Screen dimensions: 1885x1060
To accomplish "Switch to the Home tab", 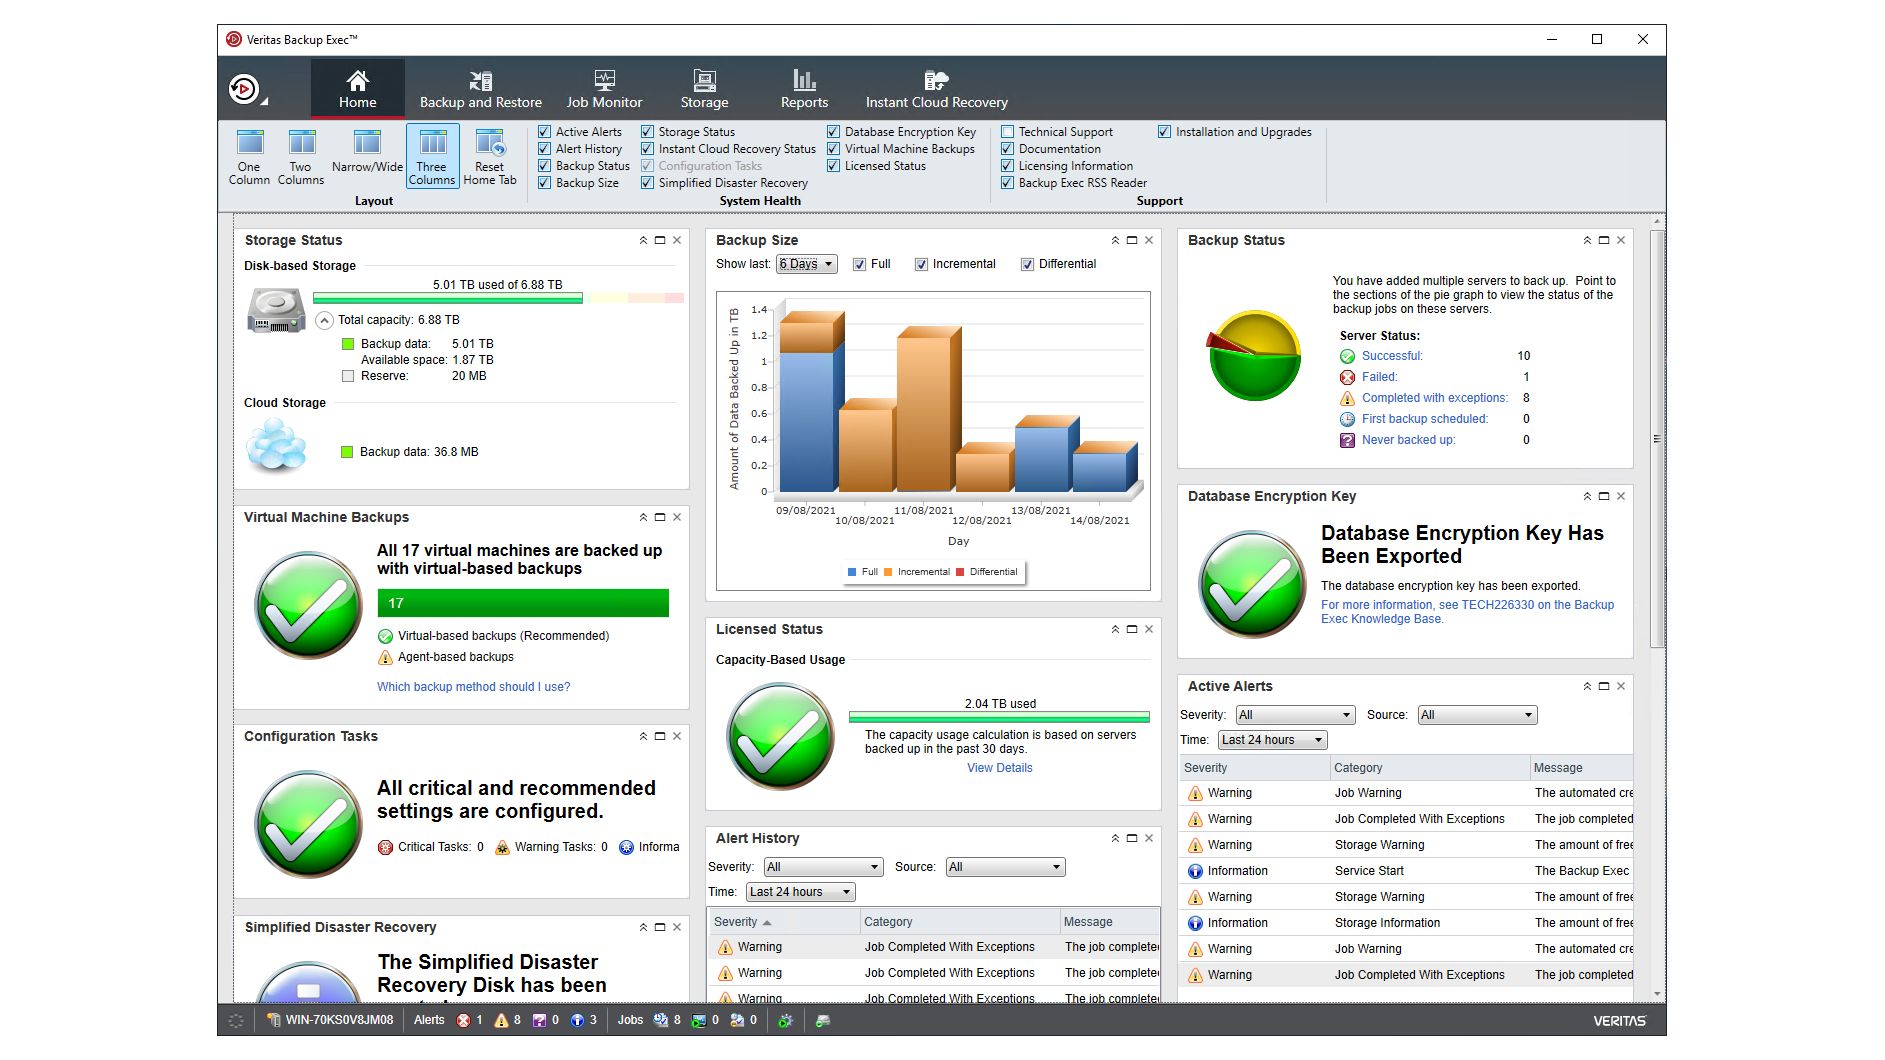I will (358, 88).
